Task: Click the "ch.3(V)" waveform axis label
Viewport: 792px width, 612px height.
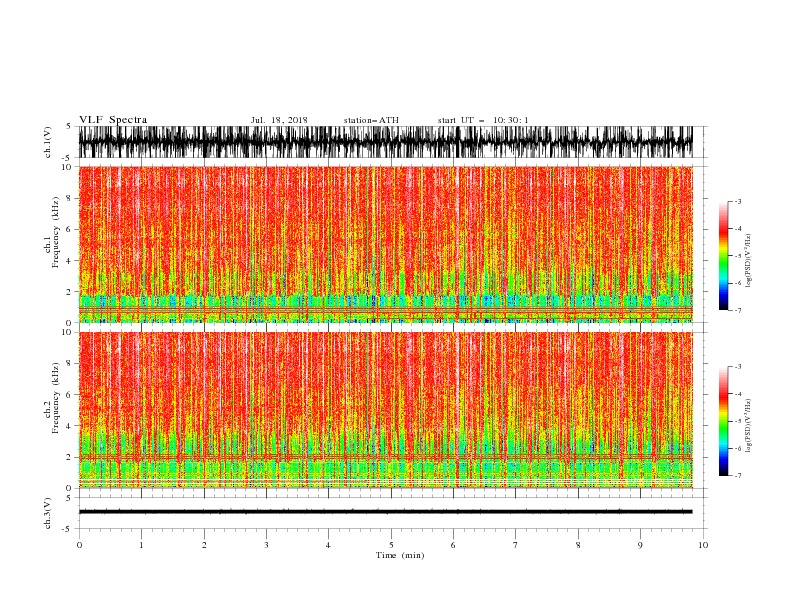Action: [47, 513]
